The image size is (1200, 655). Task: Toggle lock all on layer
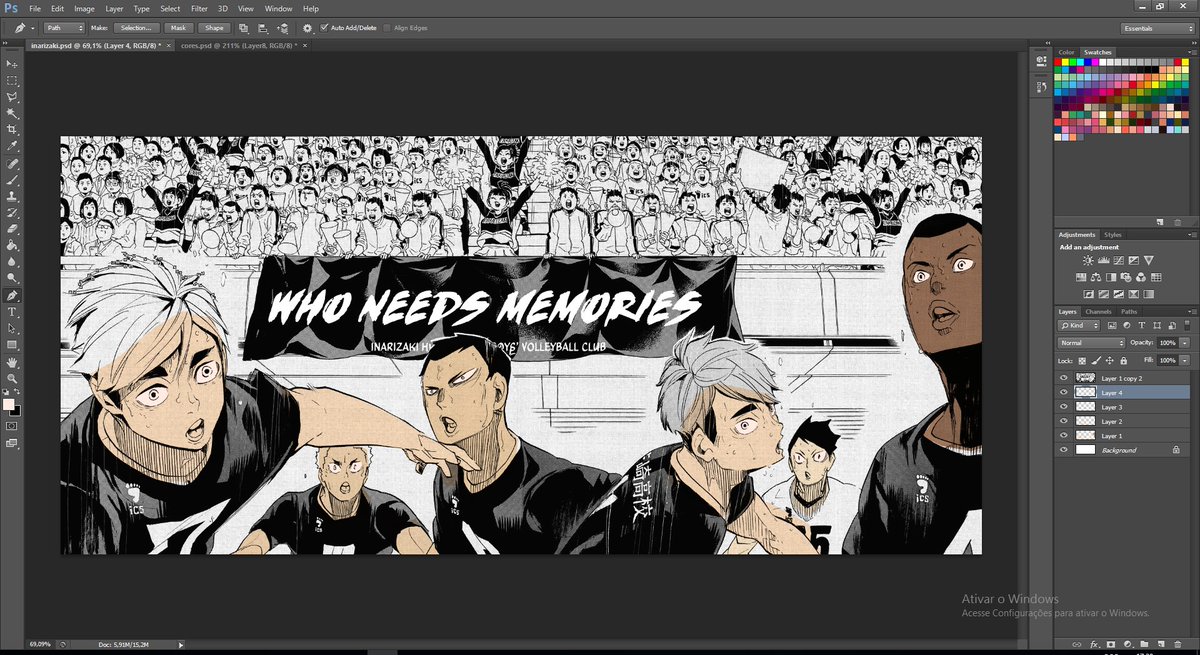point(1123,359)
